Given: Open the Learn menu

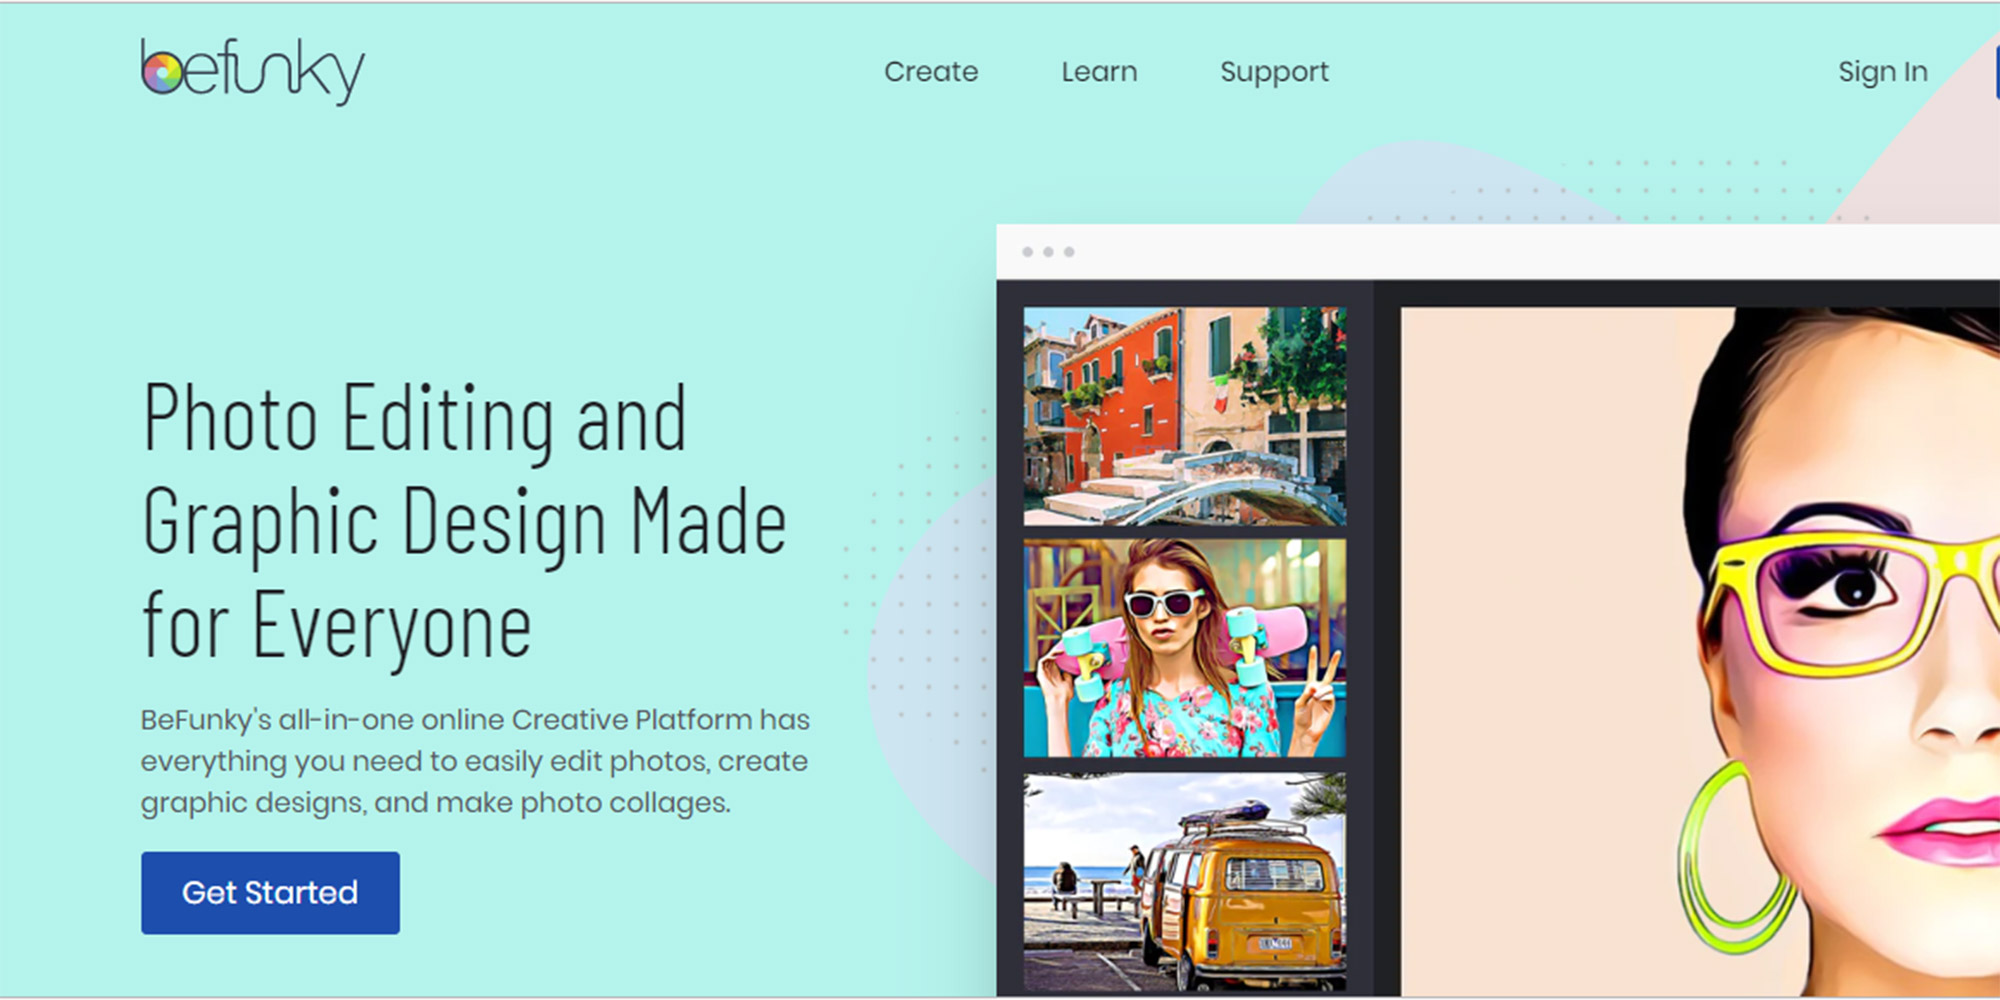Looking at the screenshot, I should pos(1099,72).
